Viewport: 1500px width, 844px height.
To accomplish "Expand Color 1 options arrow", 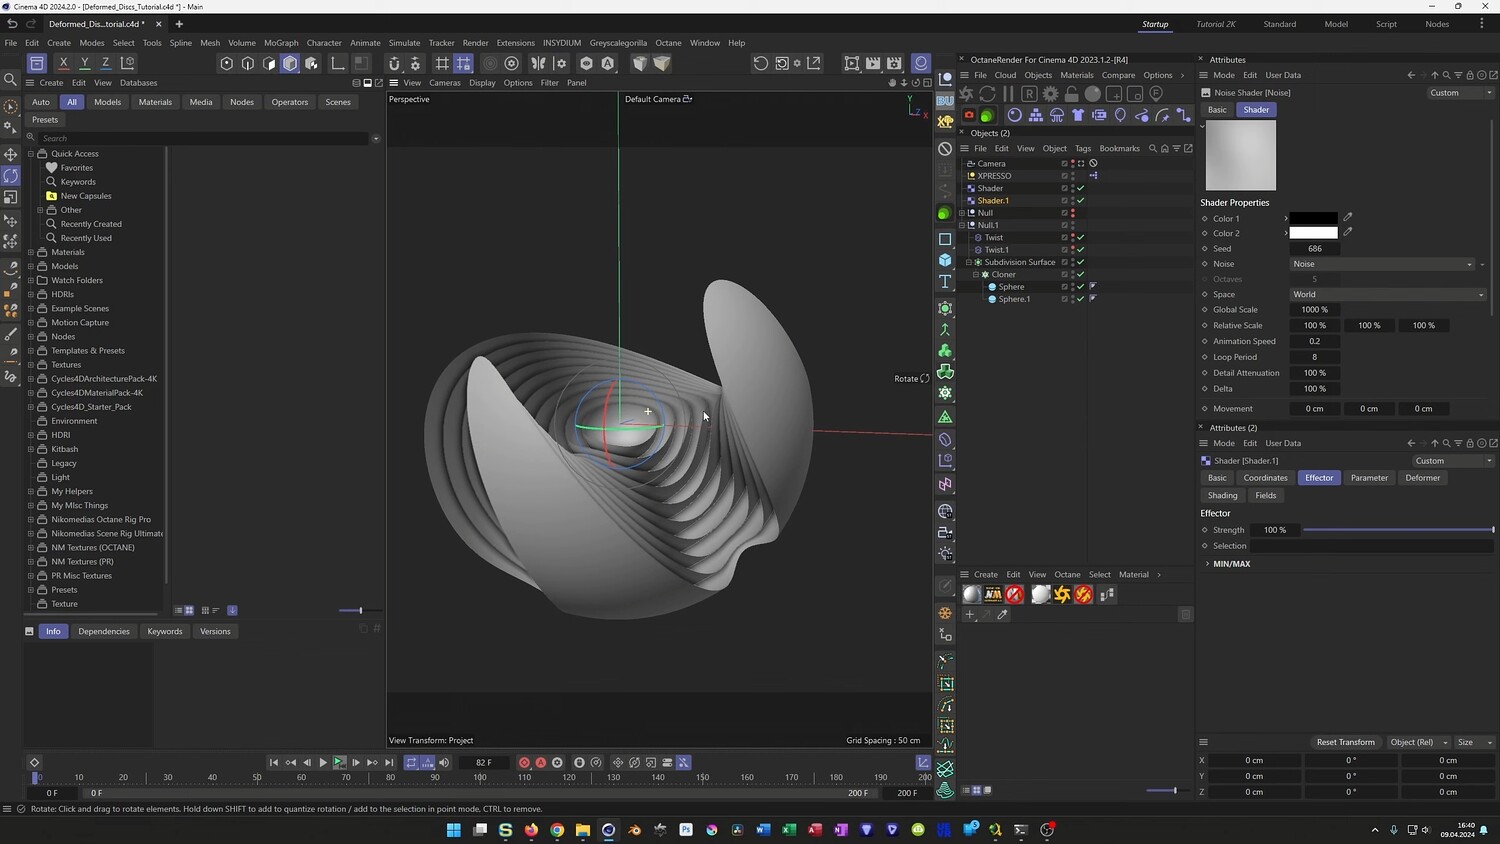I will pos(1286,218).
